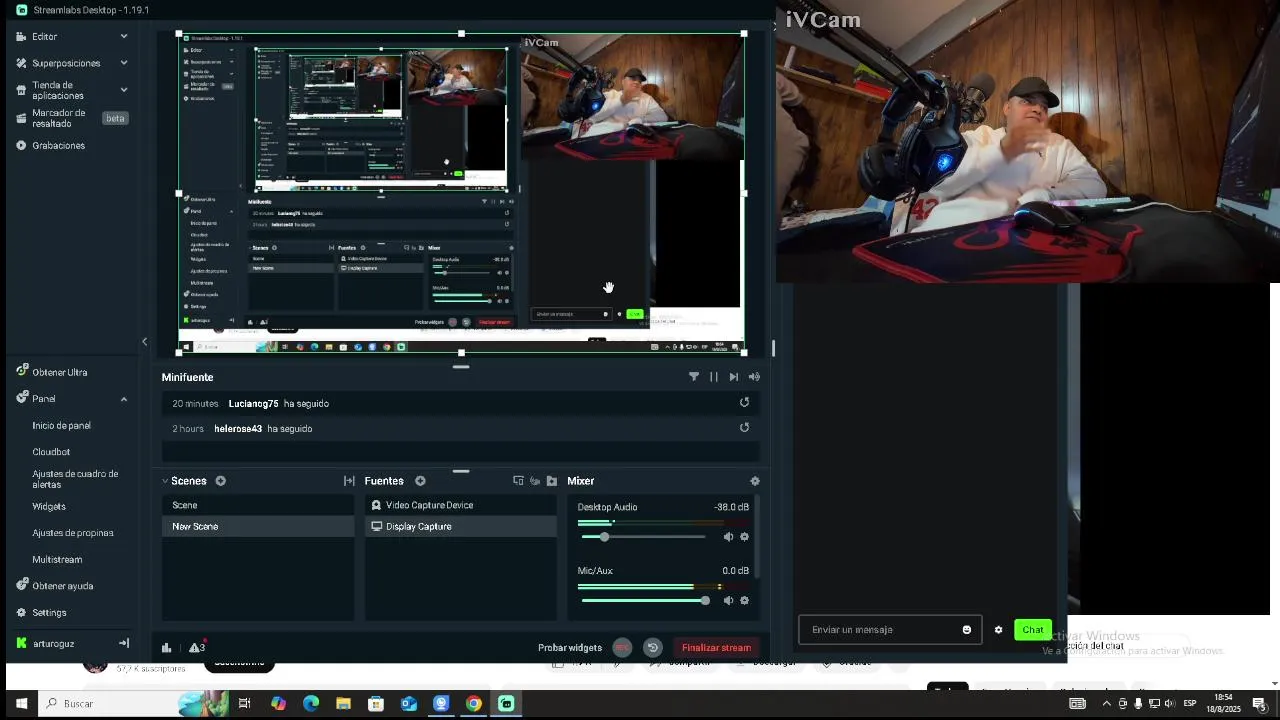Select Display Capture source

[x=460, y=527]
